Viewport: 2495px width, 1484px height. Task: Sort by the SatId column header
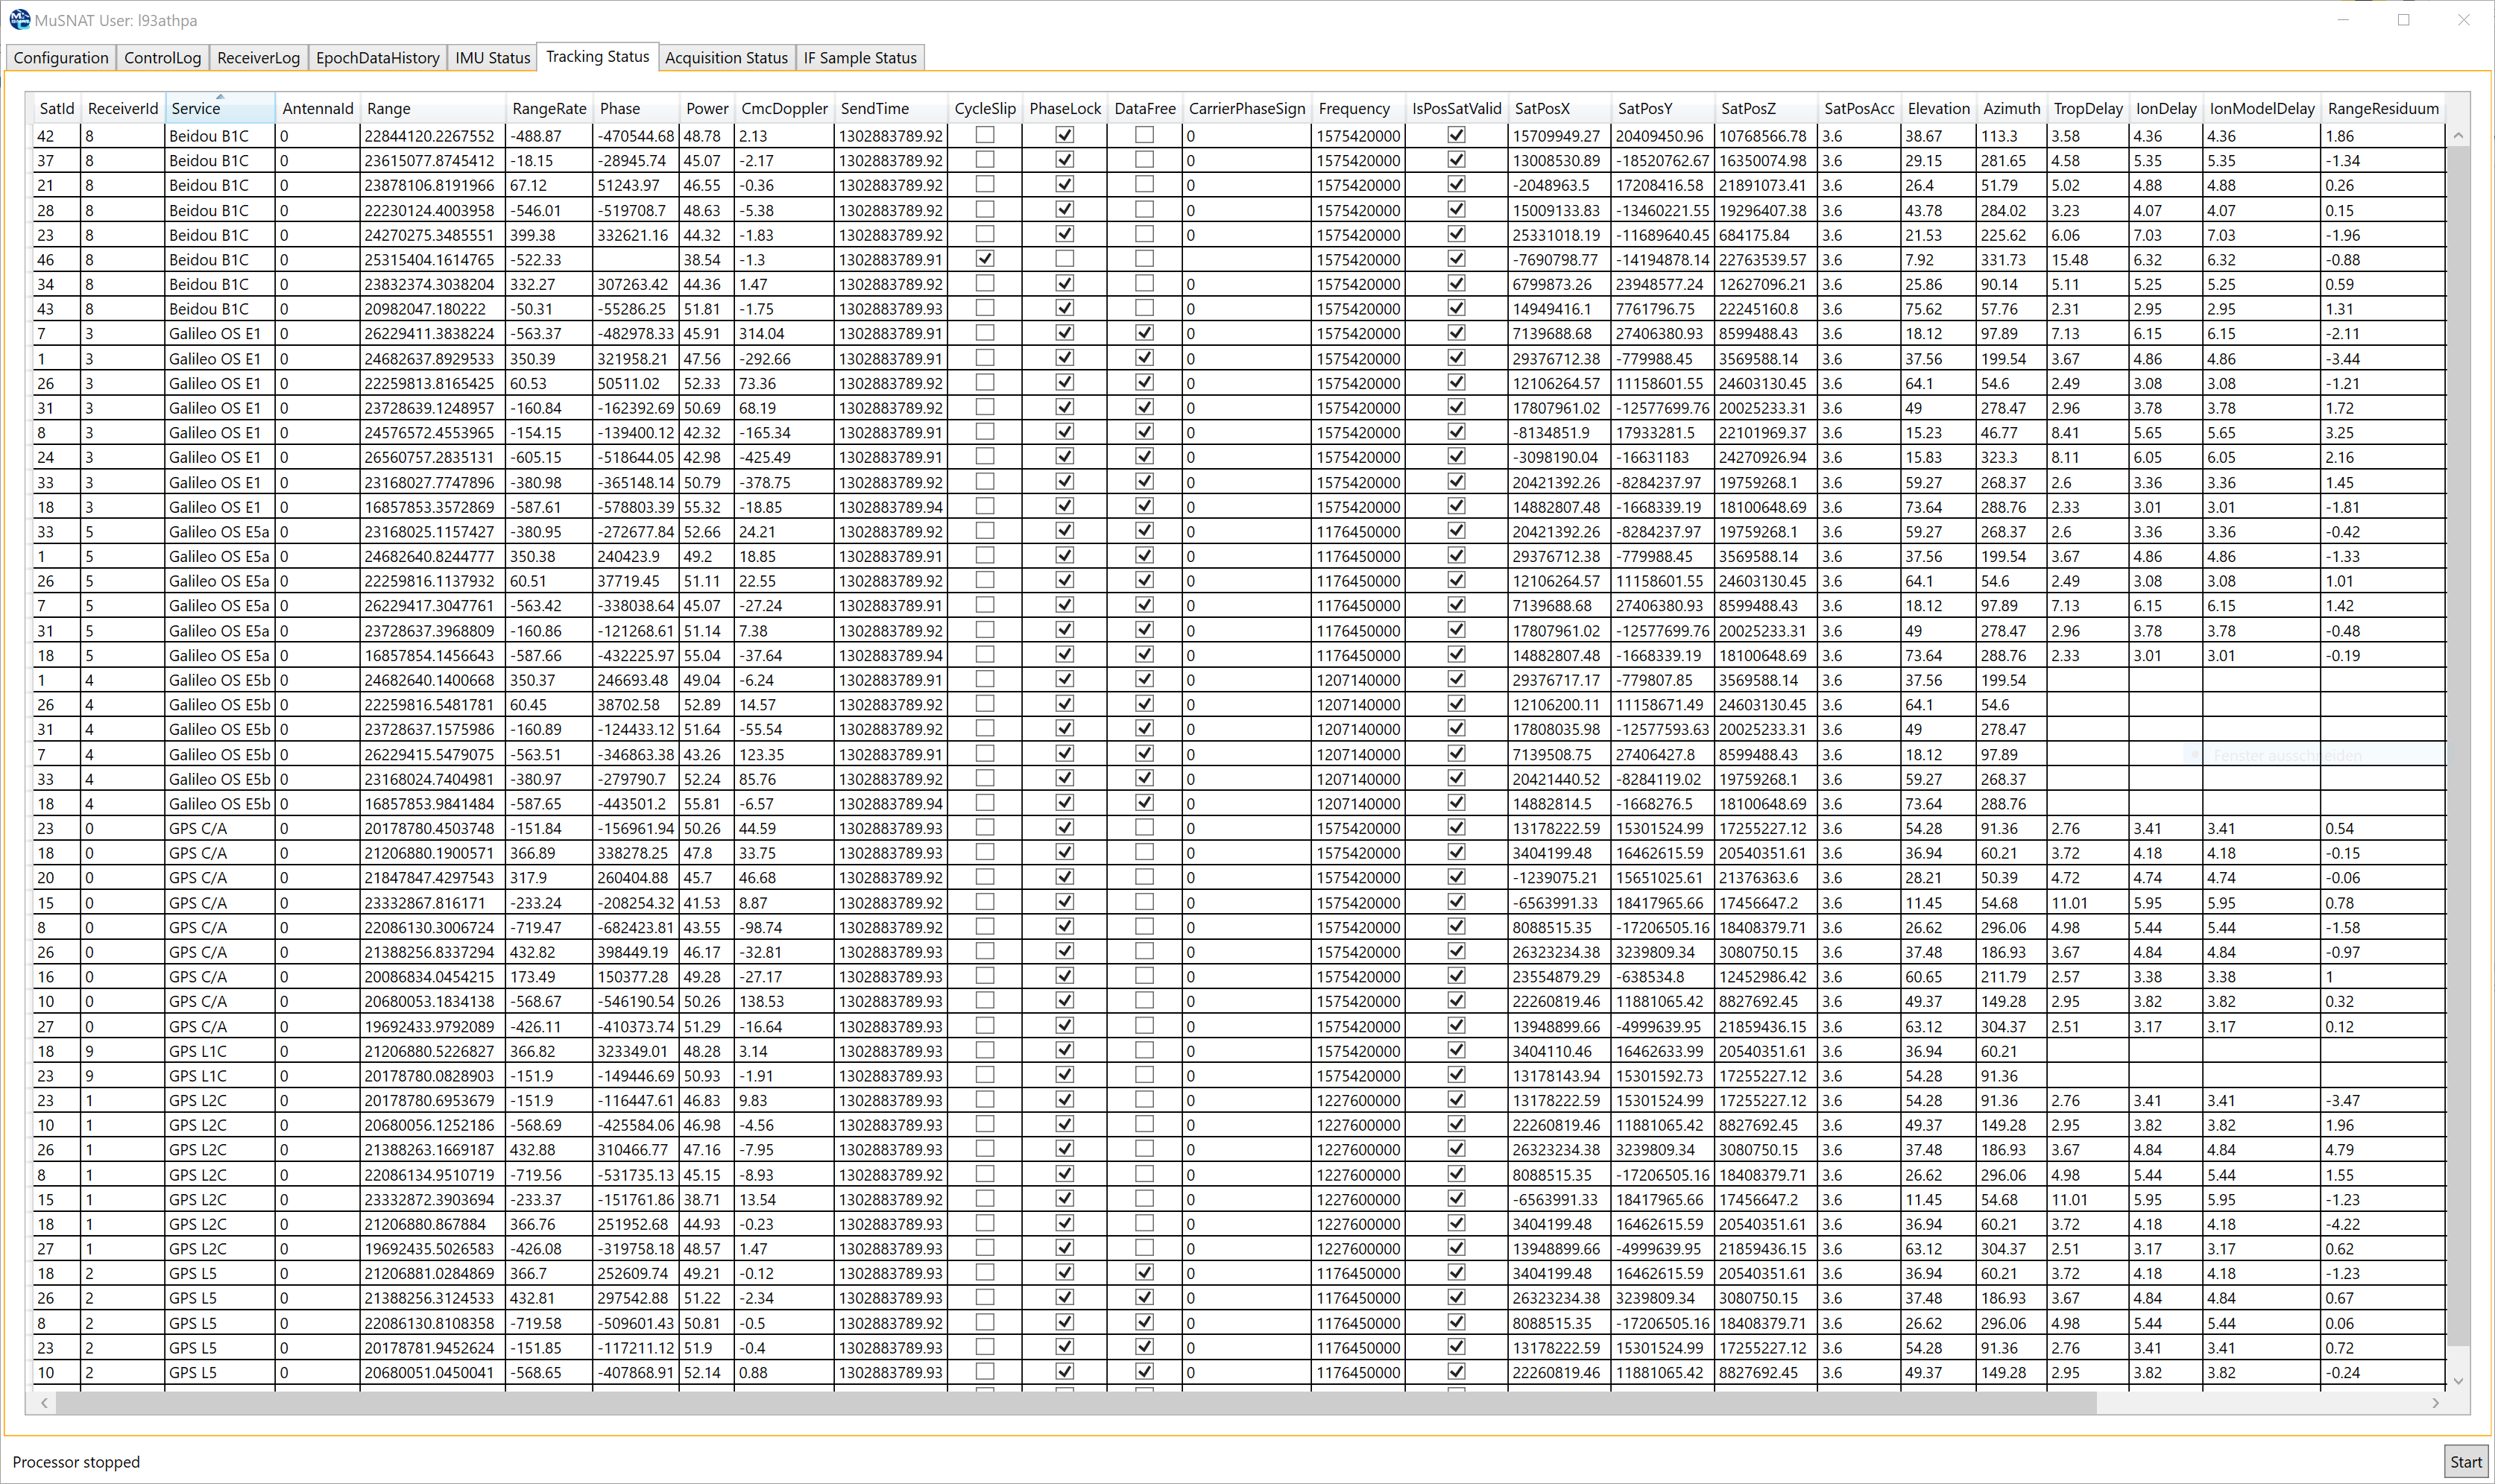tap(57, 108)
